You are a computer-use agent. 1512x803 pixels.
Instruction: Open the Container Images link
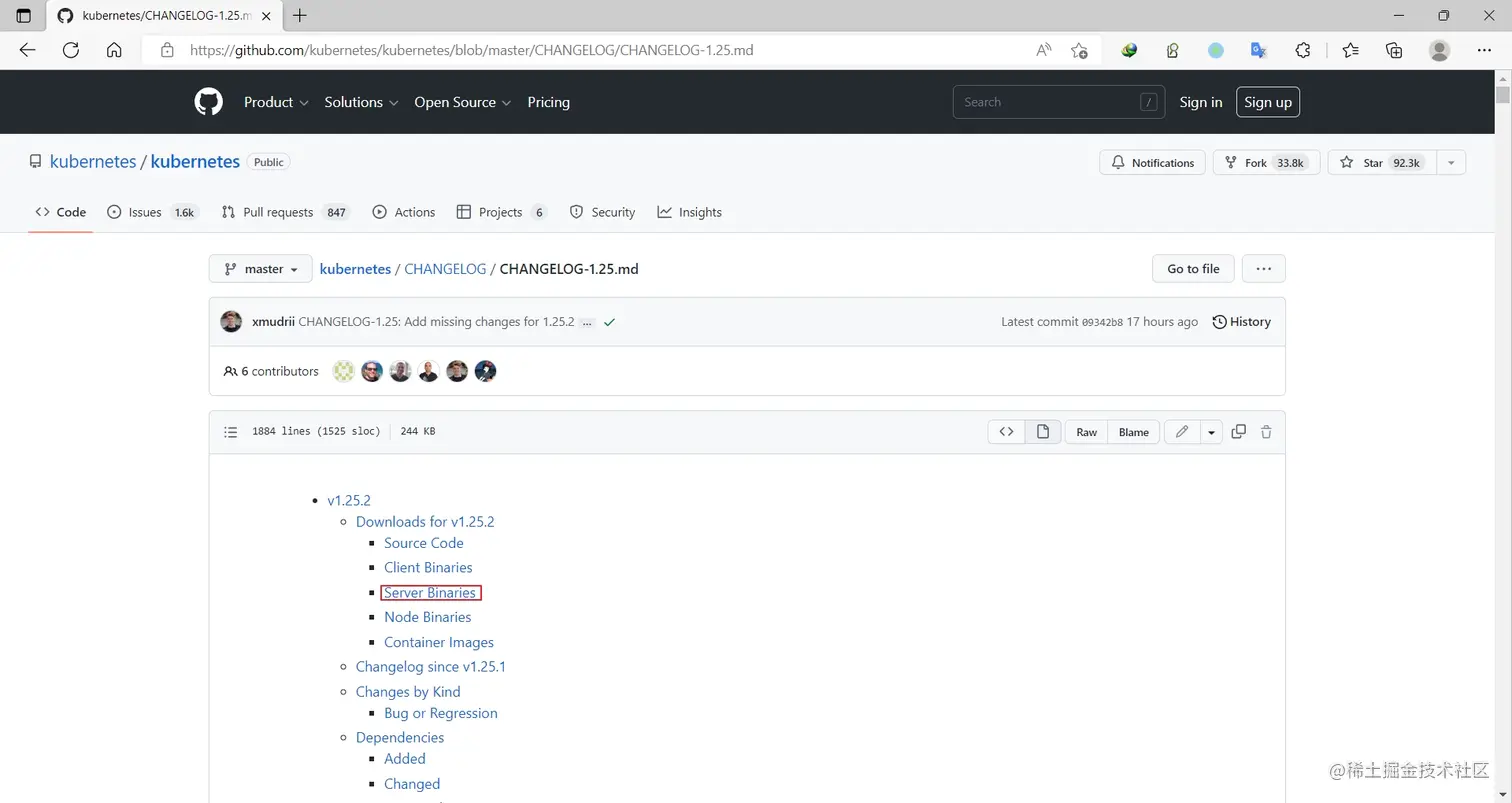pyautogui.click(x=439, y=642)
